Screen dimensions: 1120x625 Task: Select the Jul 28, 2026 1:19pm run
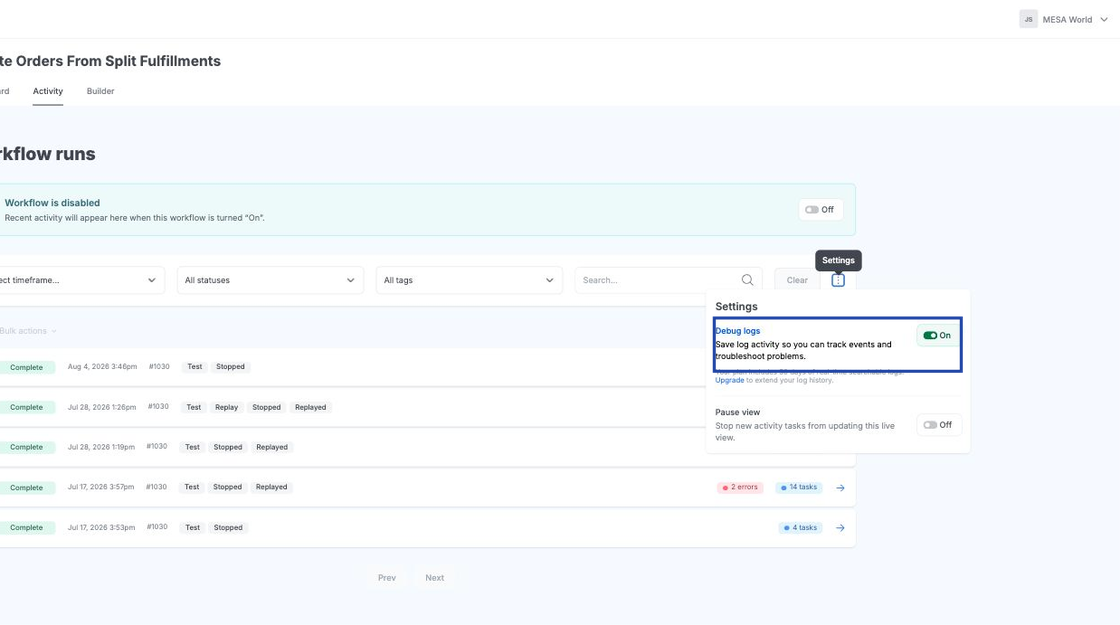point(101,447)
